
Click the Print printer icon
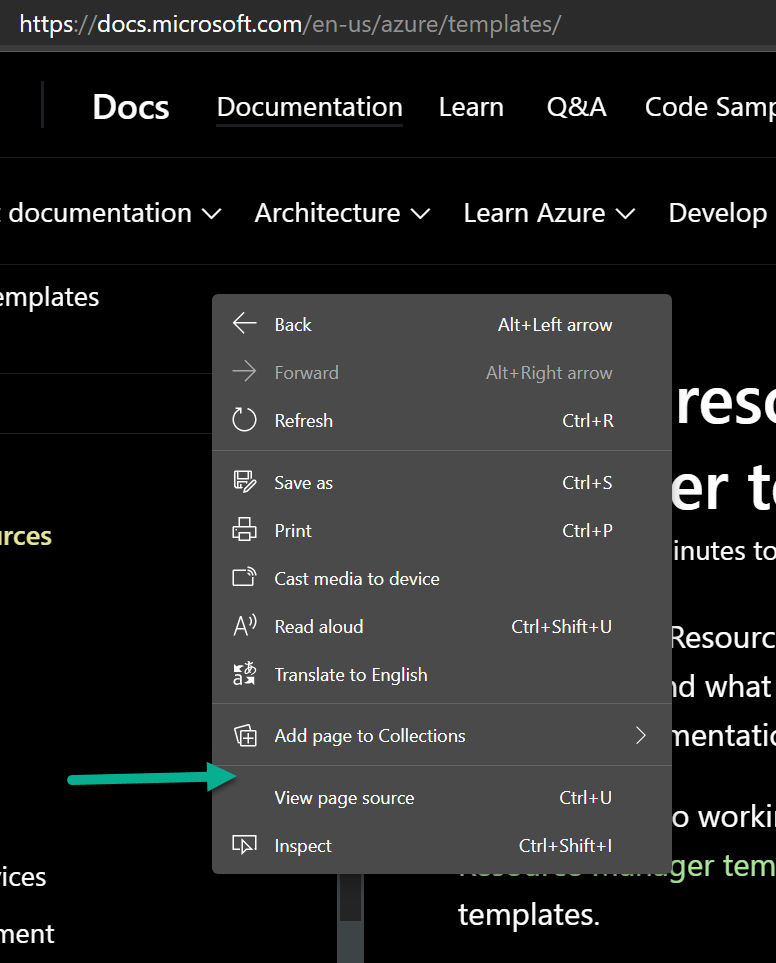(x=244, y=529)
